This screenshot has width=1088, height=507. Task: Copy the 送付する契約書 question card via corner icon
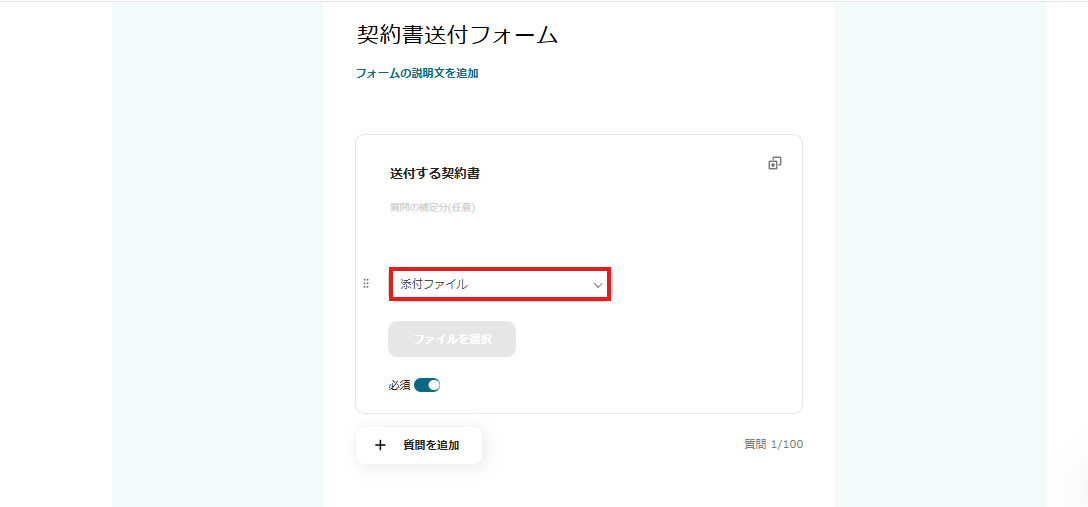coord(774,163)
